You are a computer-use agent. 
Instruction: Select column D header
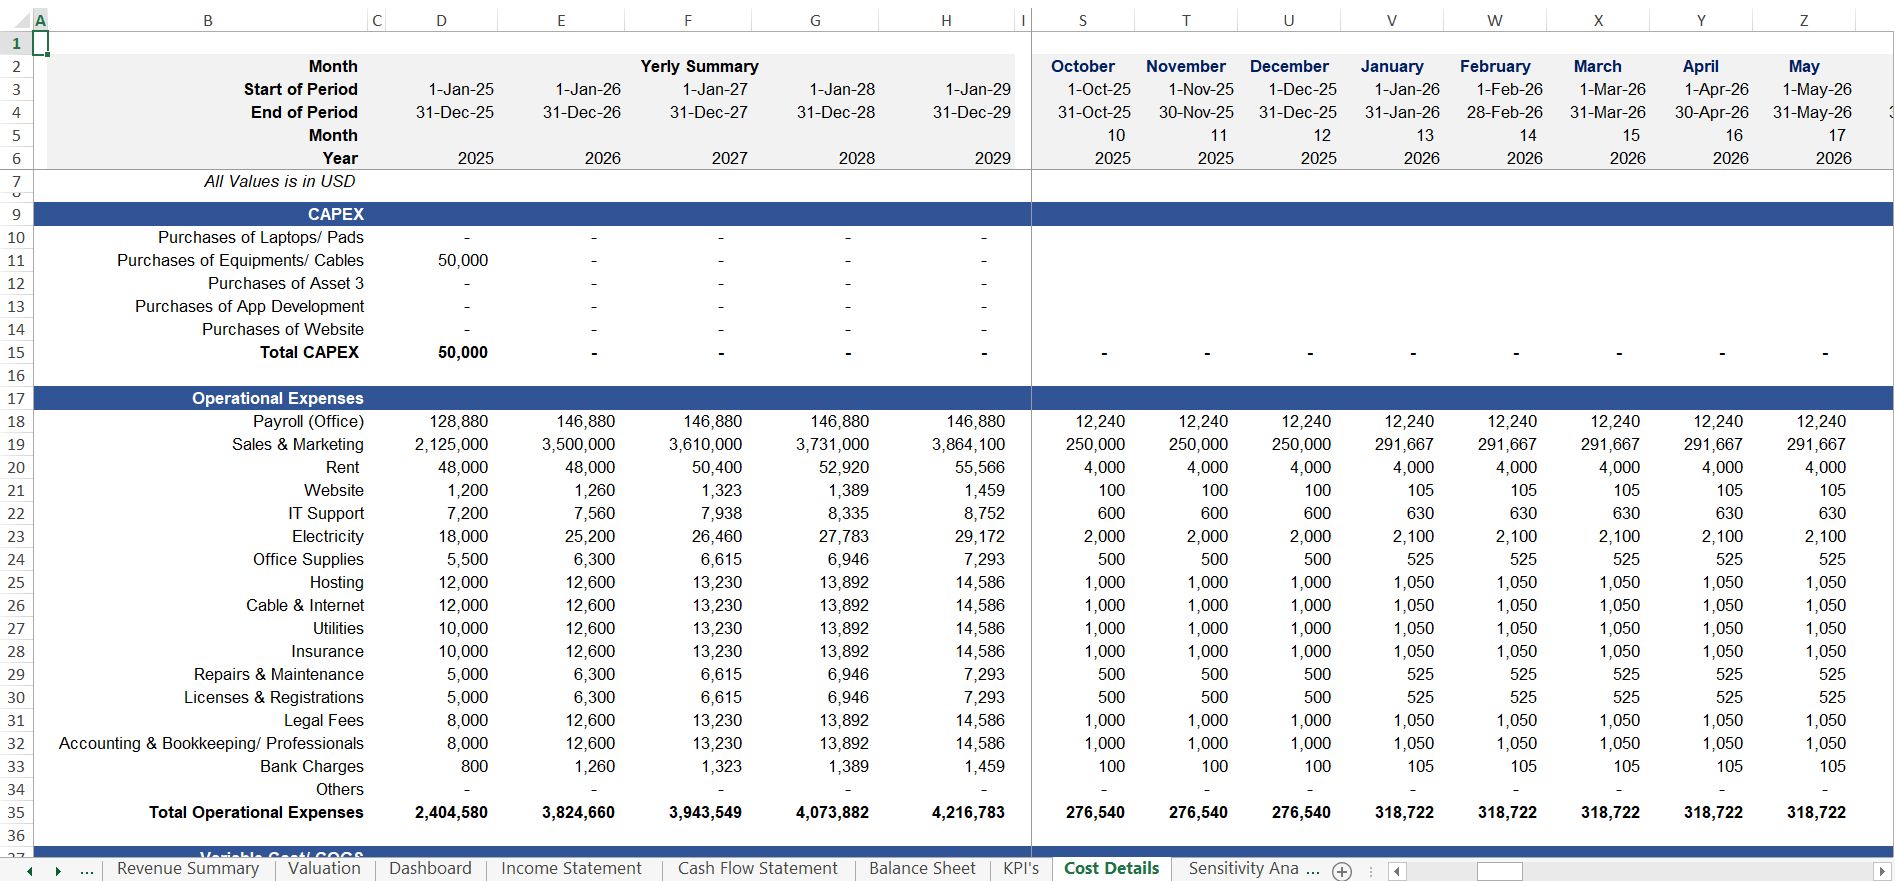tap(441, 20)
